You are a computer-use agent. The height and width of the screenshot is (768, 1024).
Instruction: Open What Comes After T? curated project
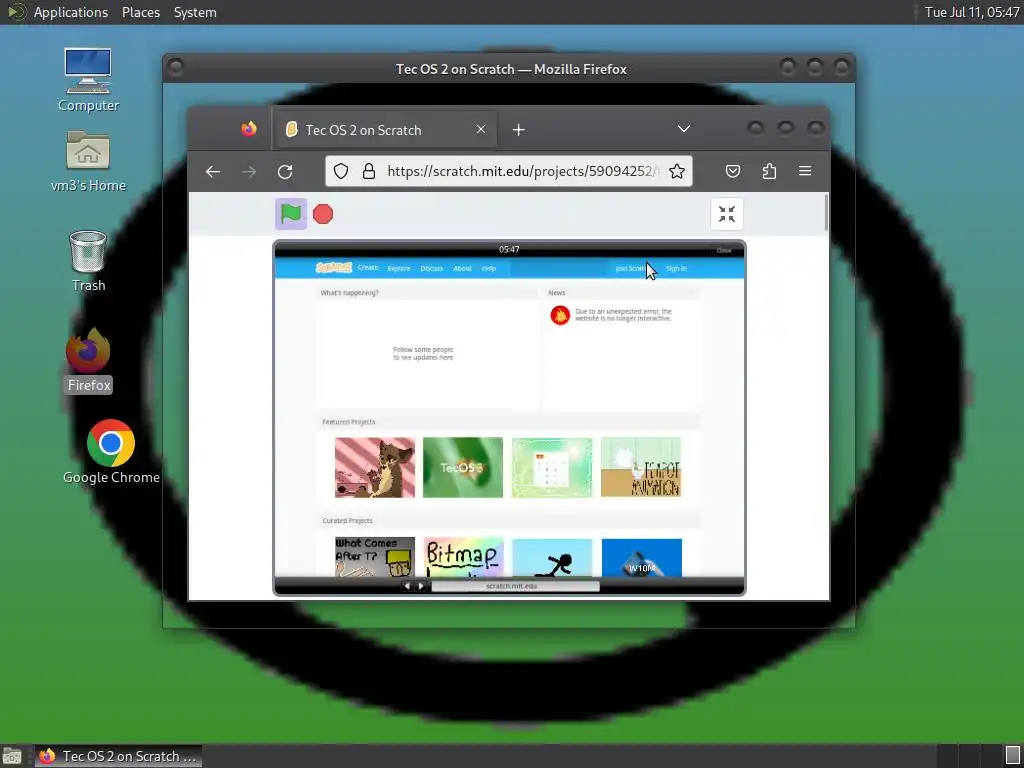click(x=375, y=558)
